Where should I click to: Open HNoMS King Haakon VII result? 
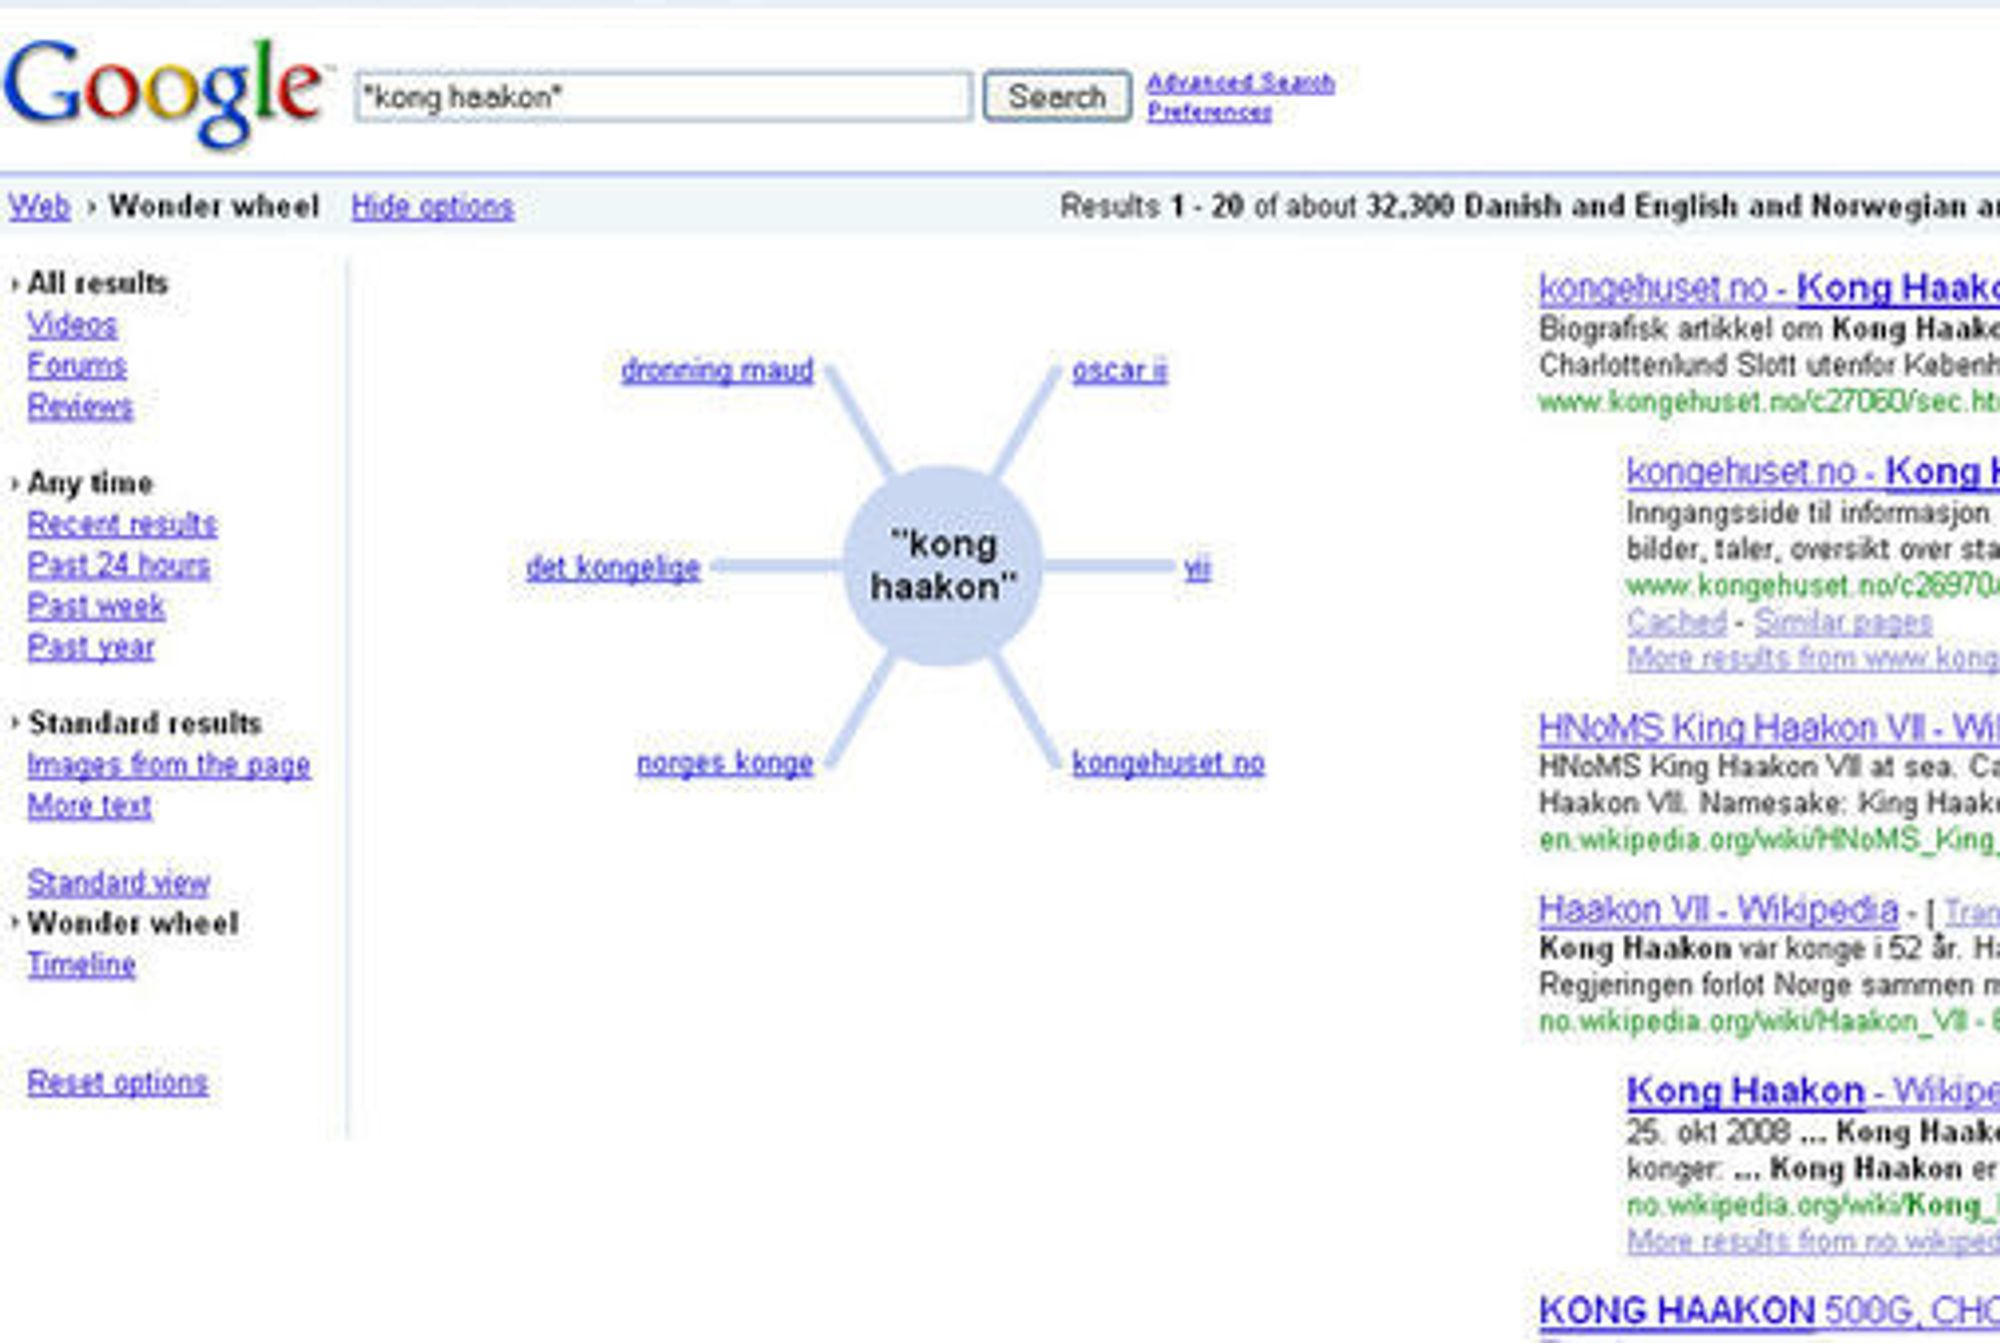coord(1769,728)
